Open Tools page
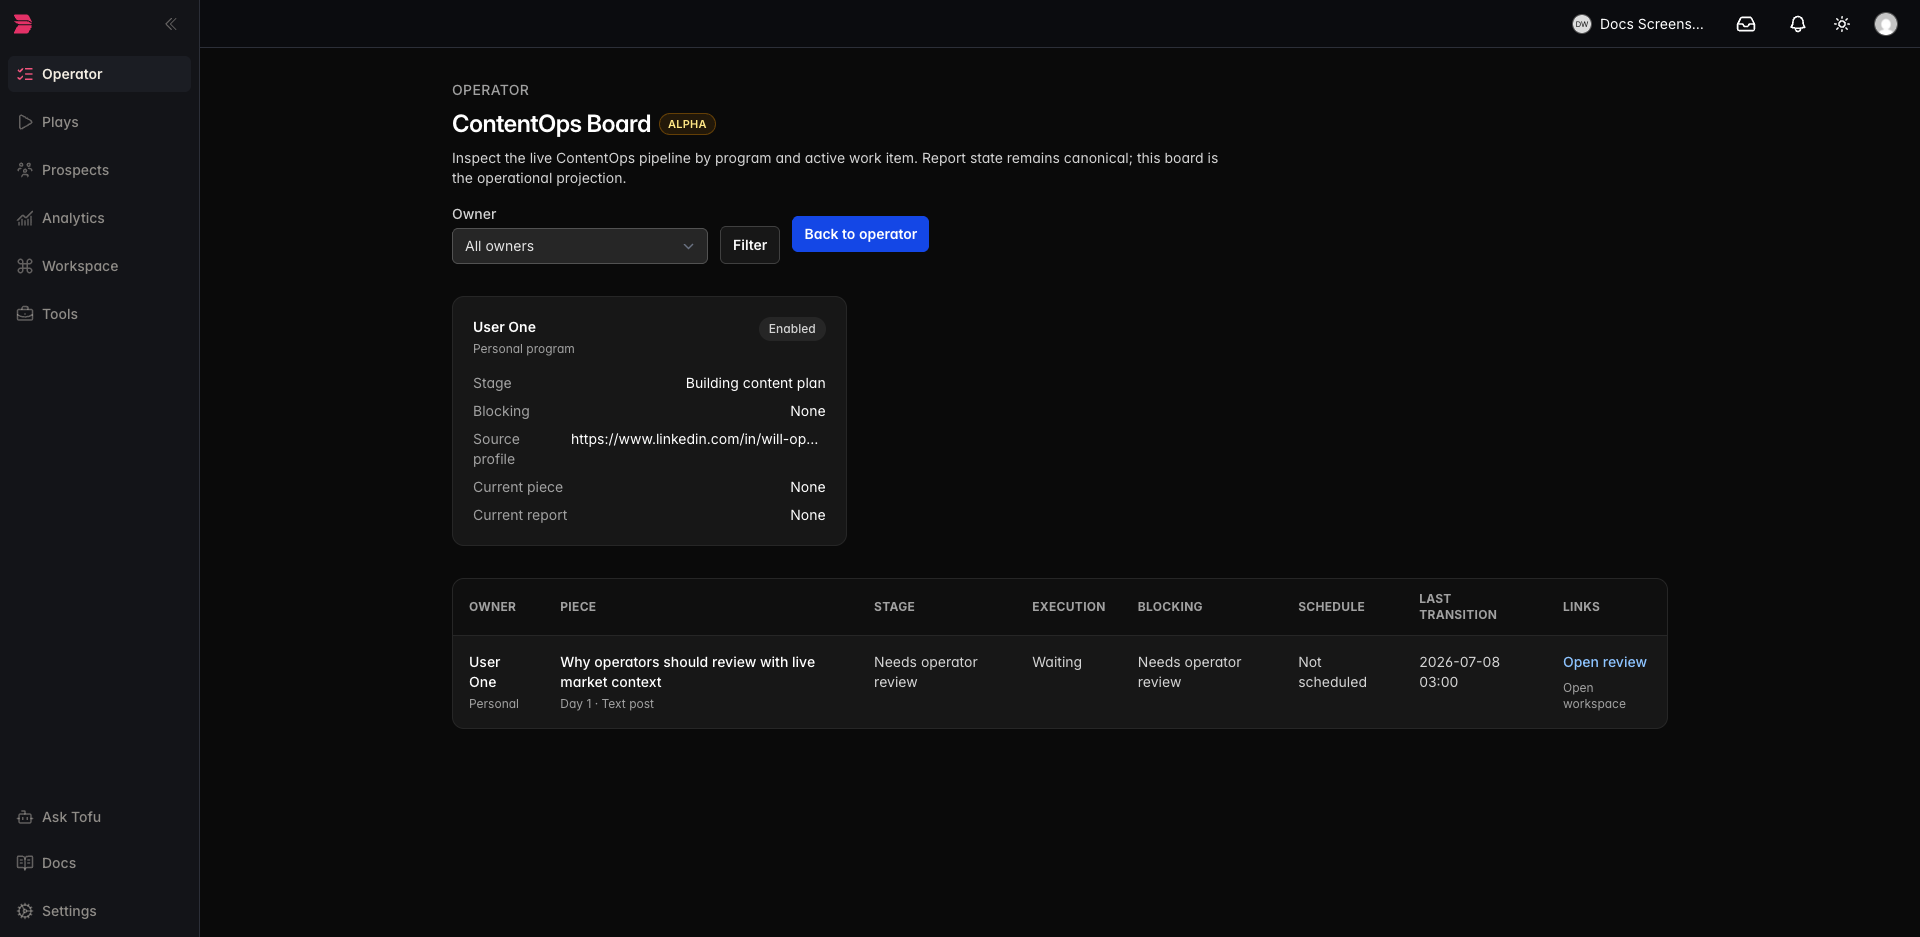Viewport: 1920px width, 937px height. (99, 314)
